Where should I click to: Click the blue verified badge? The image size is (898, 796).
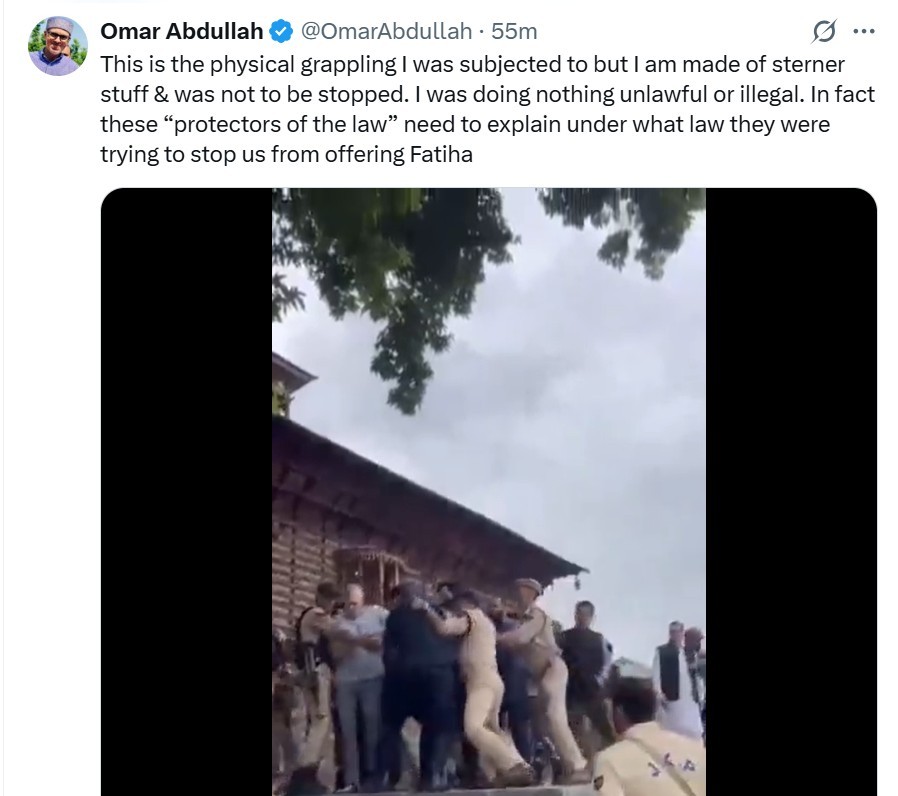282,32
